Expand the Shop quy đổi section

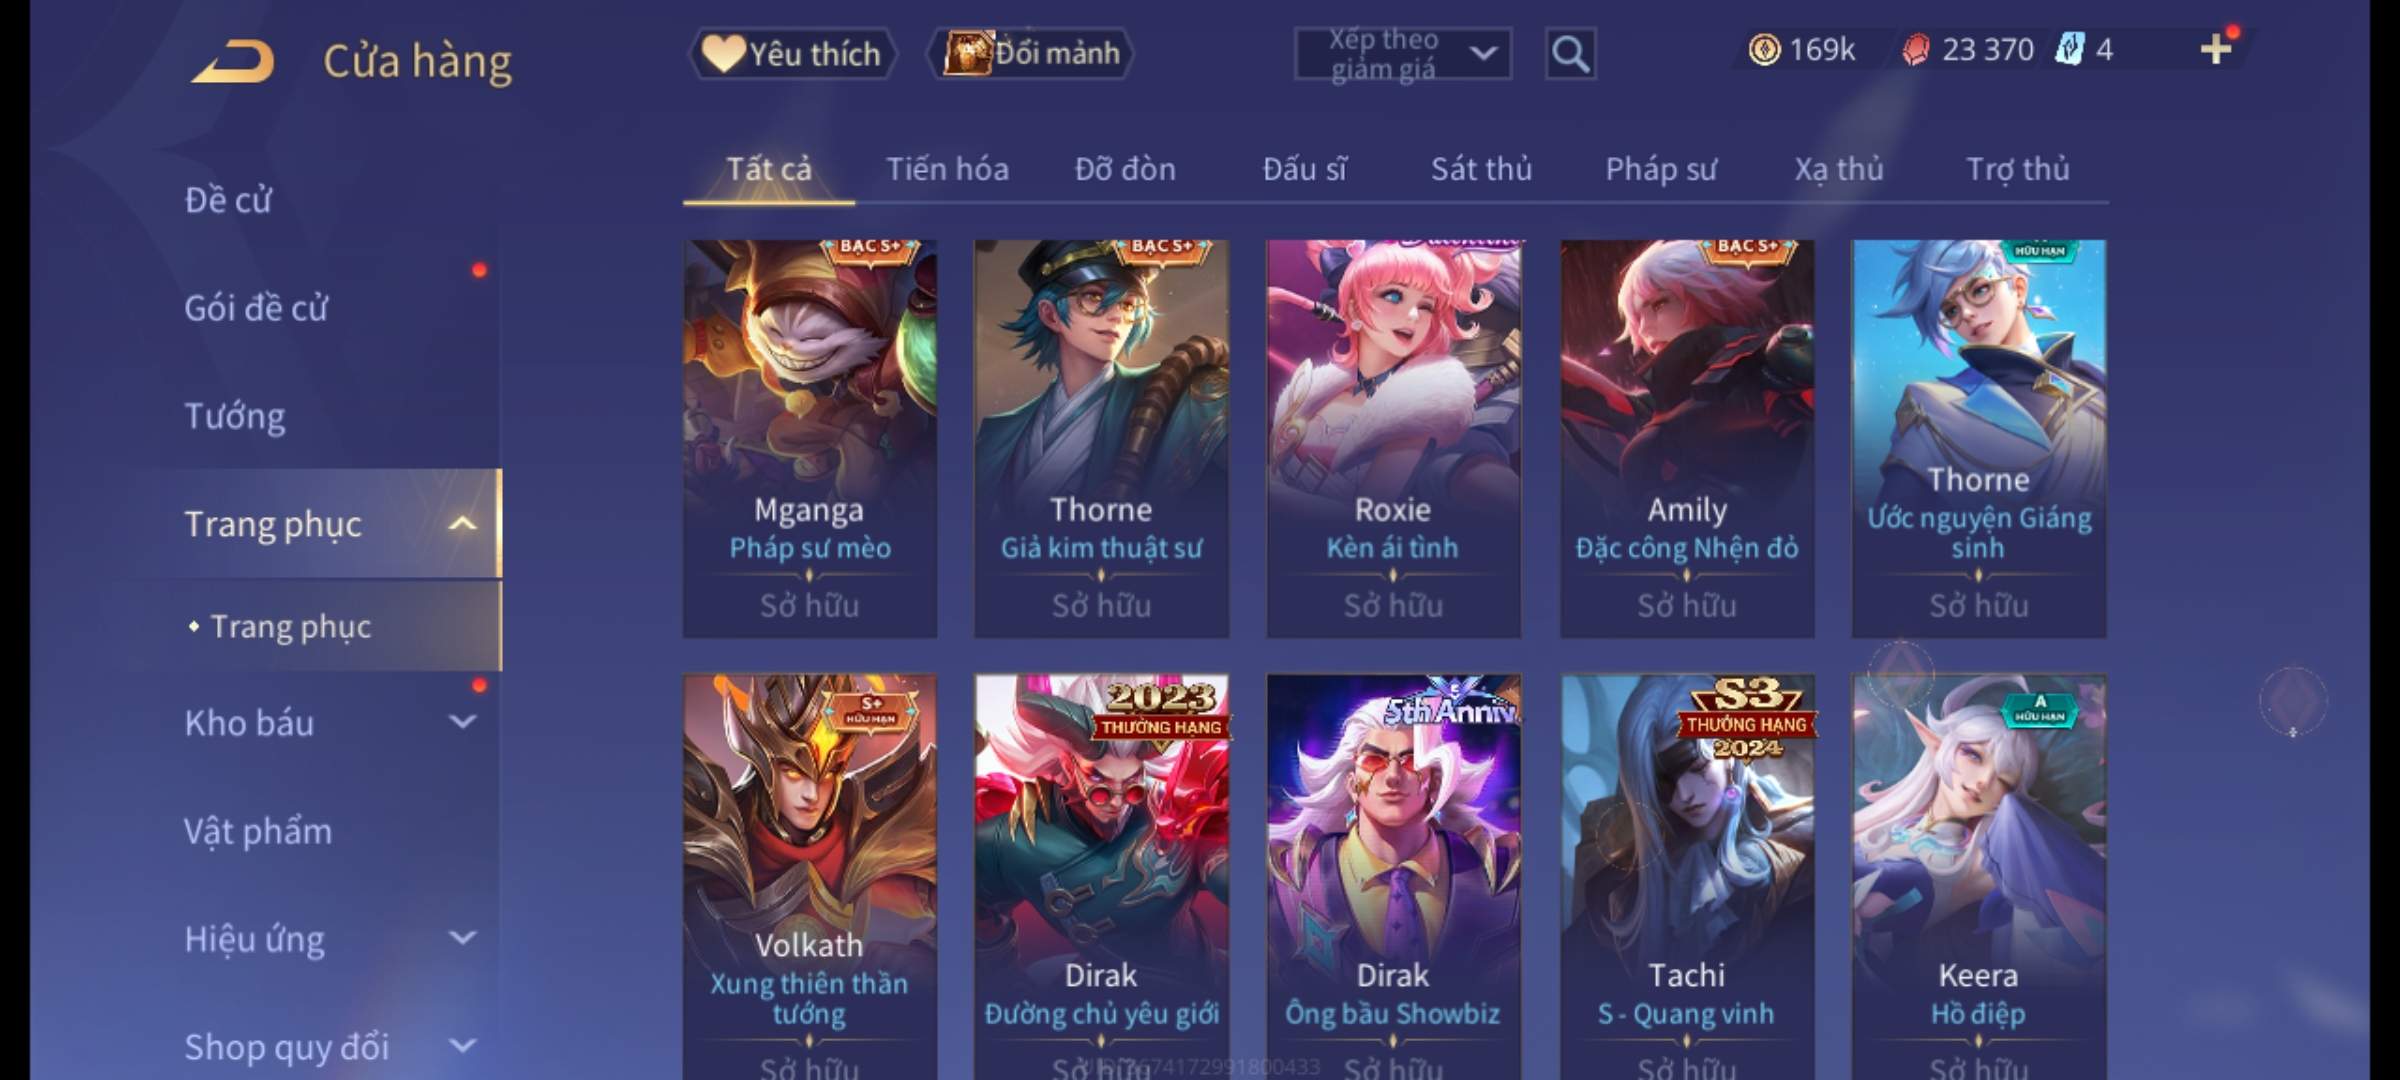pyautogui.click(x=462, y=1046)
